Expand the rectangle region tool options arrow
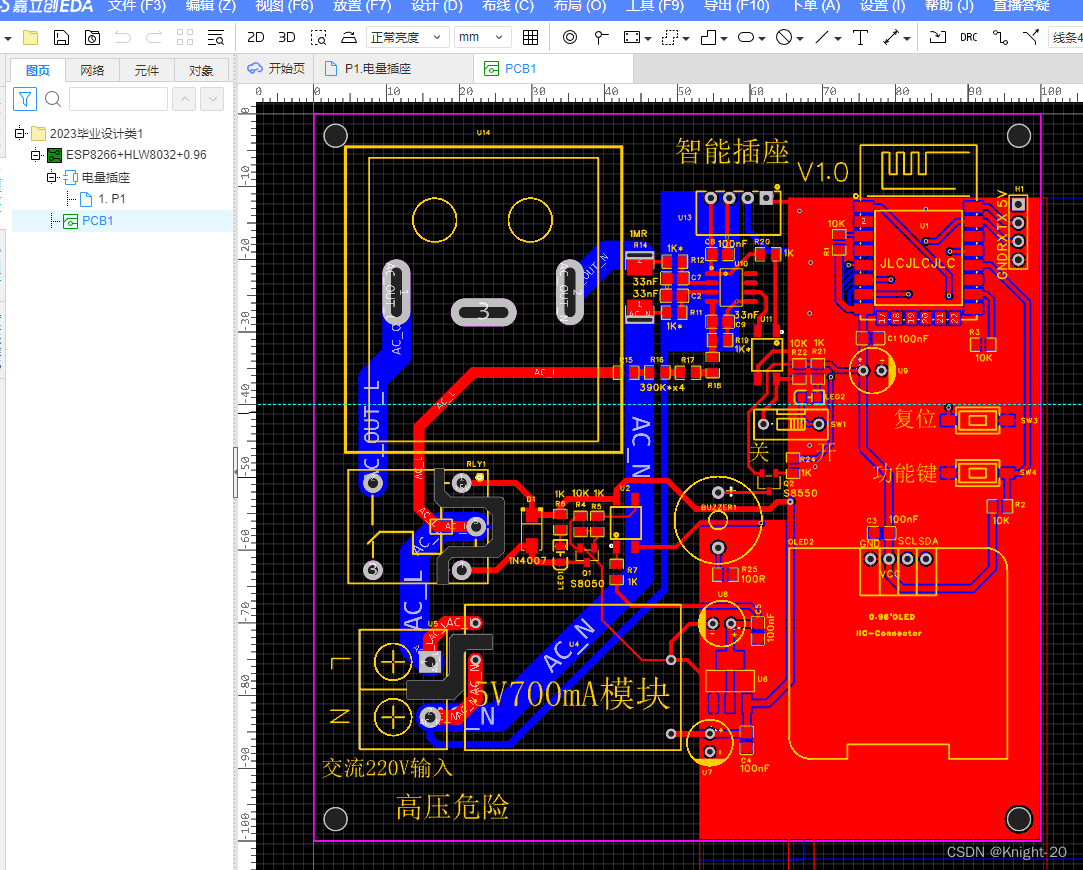This screenshot has height=870, width=1083. pos(648,39)
